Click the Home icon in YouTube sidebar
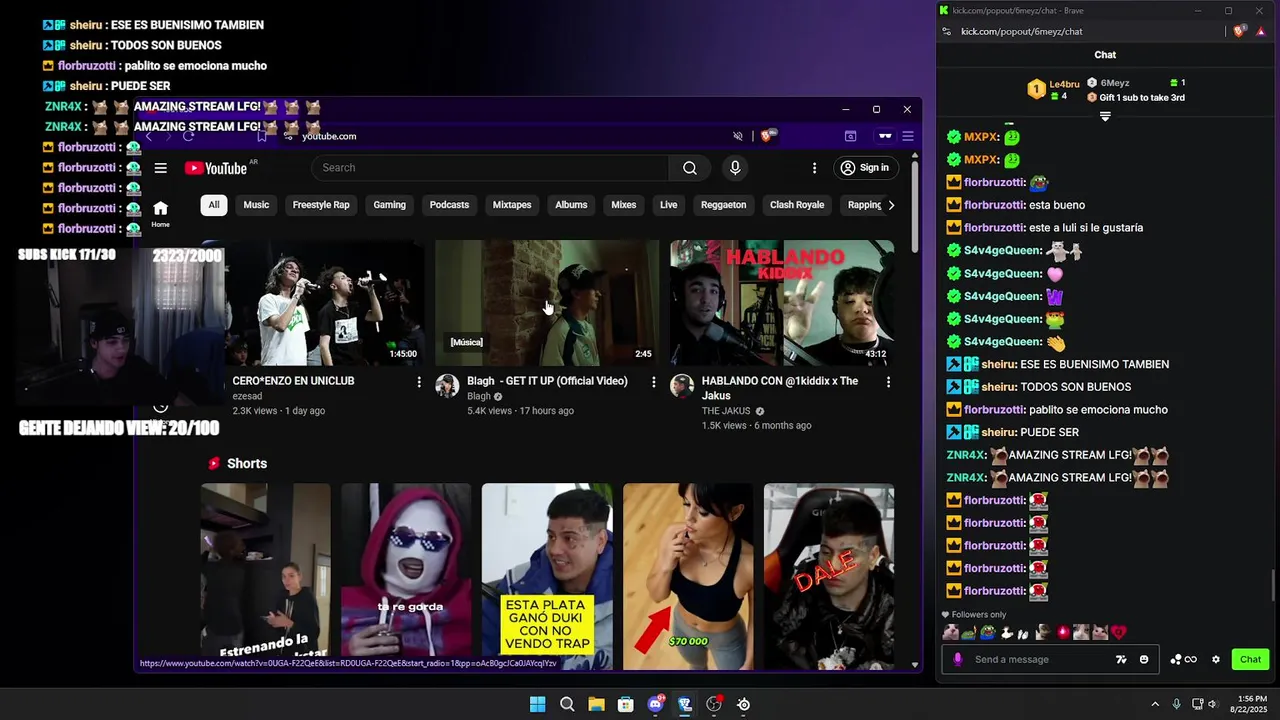Viewport: 1280px width, 720px height. [x=160, y=213]
